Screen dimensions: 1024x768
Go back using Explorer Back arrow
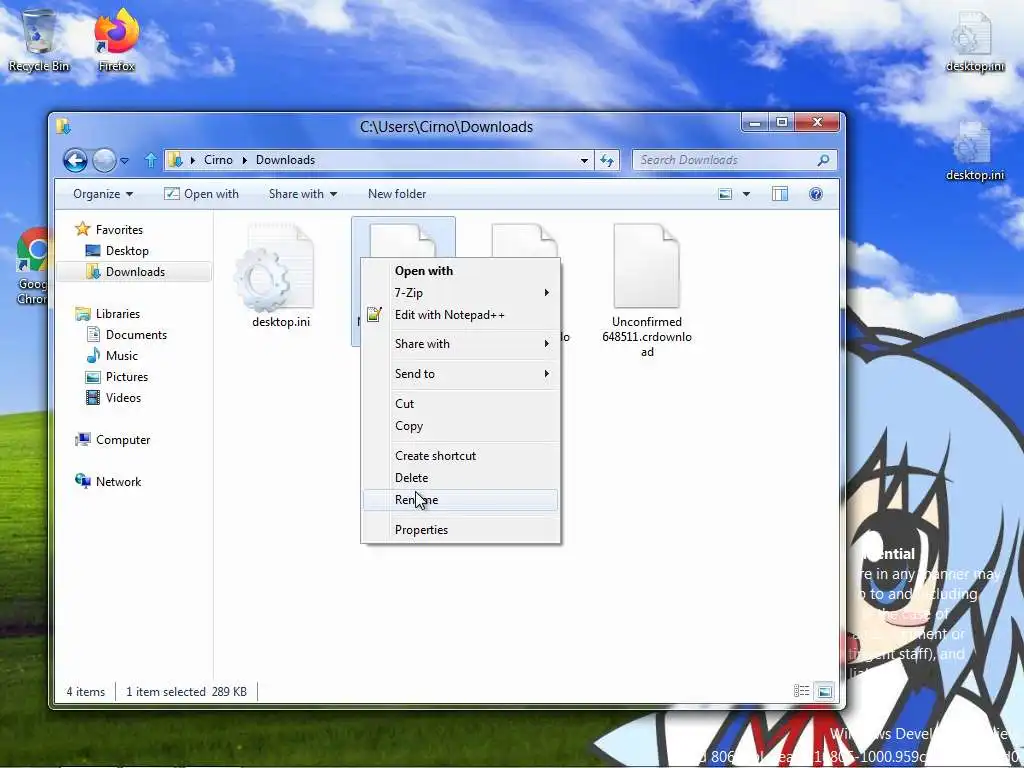pos(75,160)
